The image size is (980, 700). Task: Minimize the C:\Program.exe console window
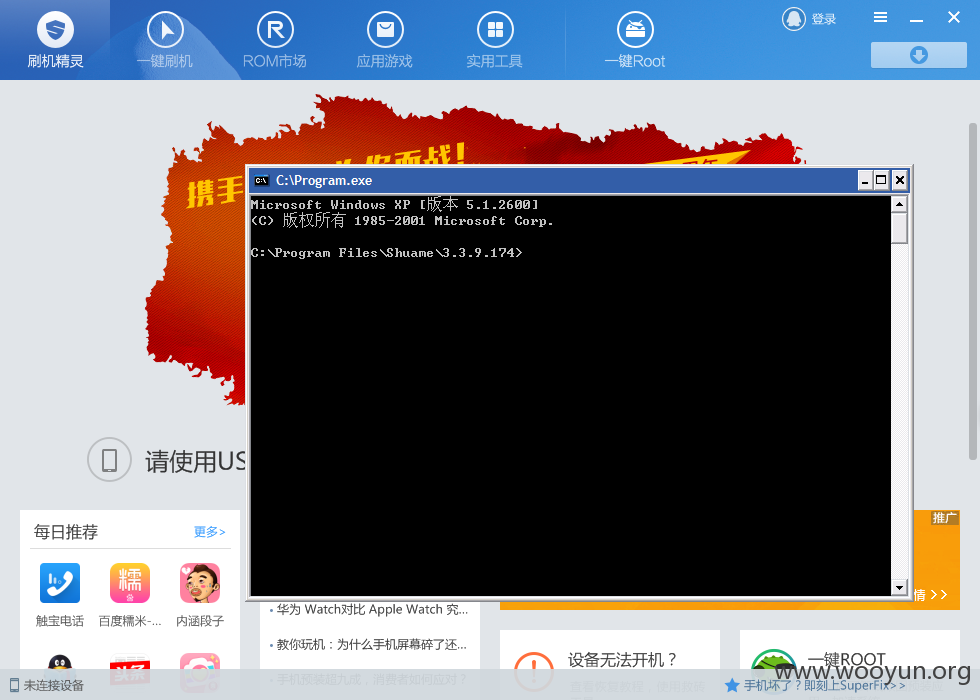click(x=865, y=181)
